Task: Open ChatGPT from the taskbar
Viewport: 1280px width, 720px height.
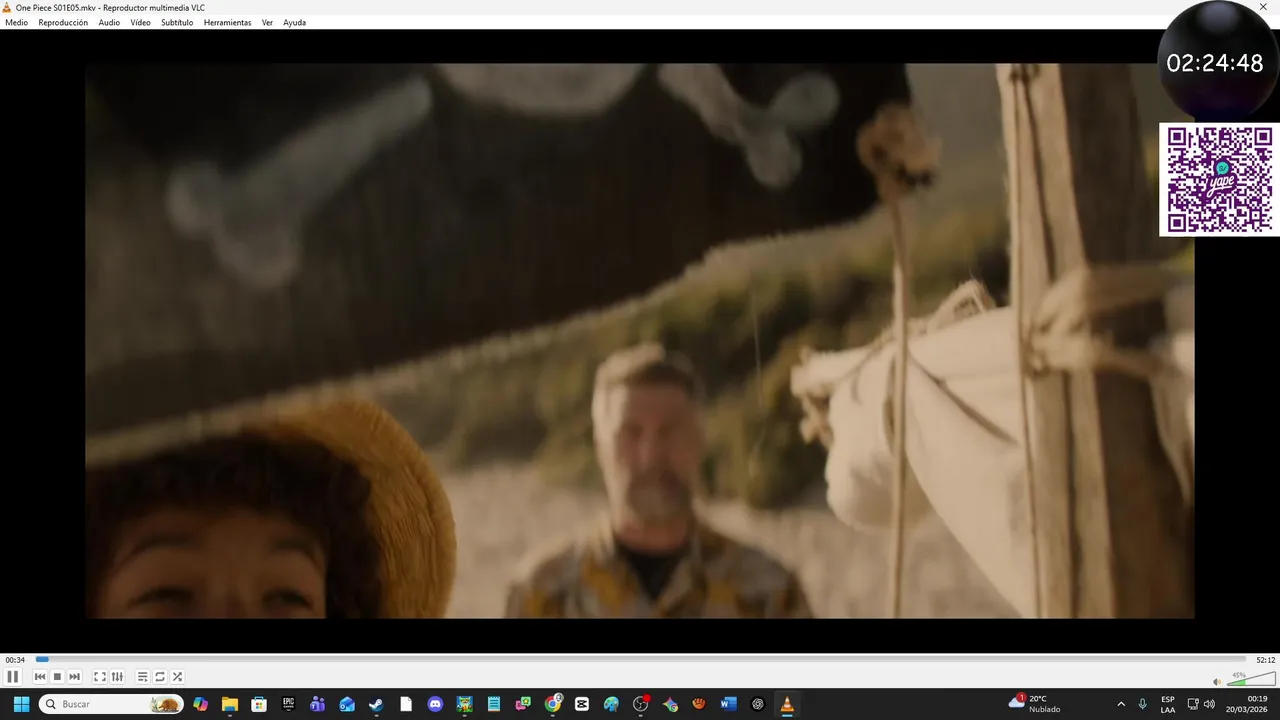Action: 758,704
